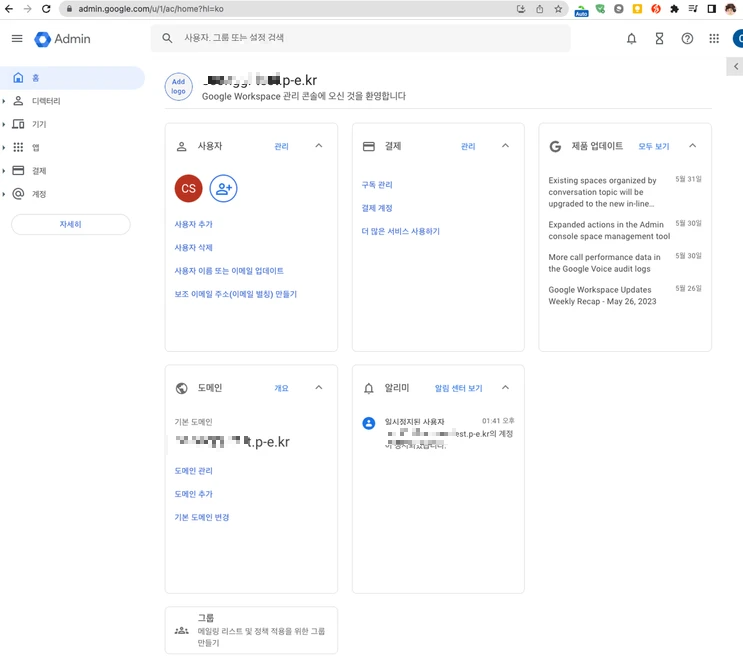The width and height of the screenshot is (743, 664).
Task: Click the Google Admin logo
Action: pos(62,39)
